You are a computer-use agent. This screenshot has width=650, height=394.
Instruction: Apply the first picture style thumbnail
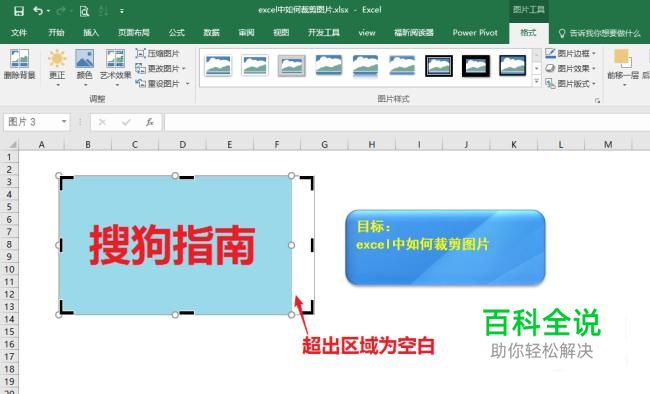click(218, 66)
